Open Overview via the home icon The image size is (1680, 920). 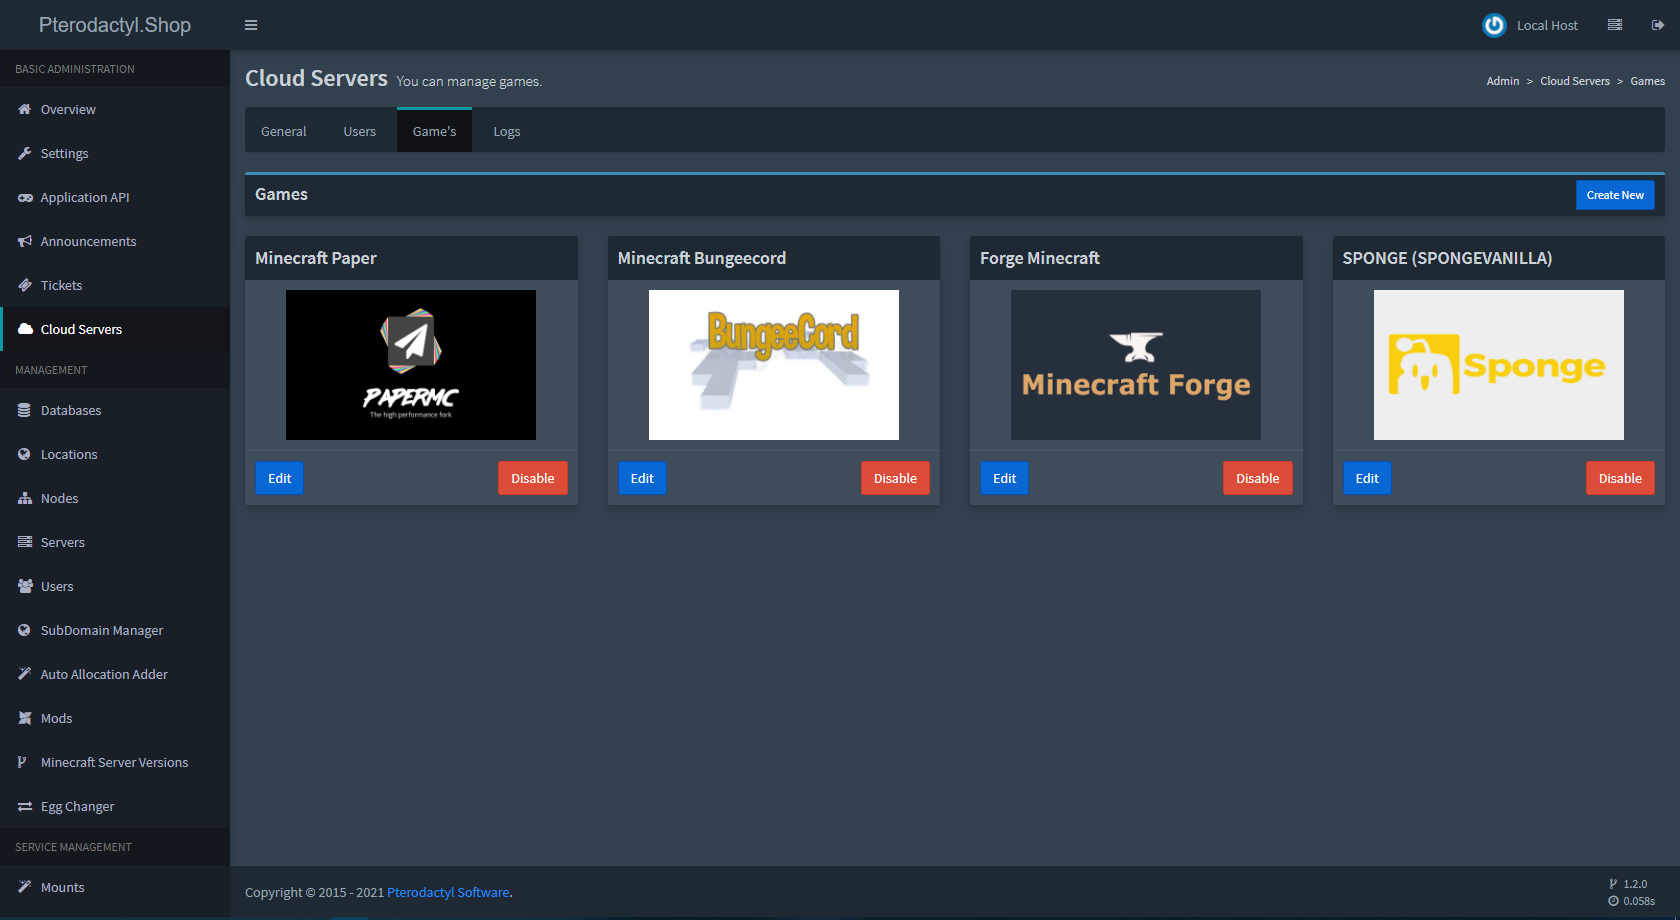(x=25, y=109)
